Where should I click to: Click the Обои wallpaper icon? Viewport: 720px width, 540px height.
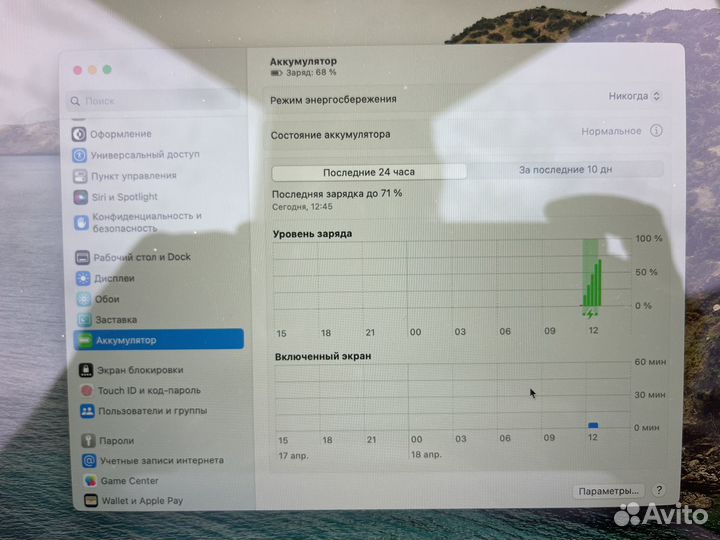84,299
